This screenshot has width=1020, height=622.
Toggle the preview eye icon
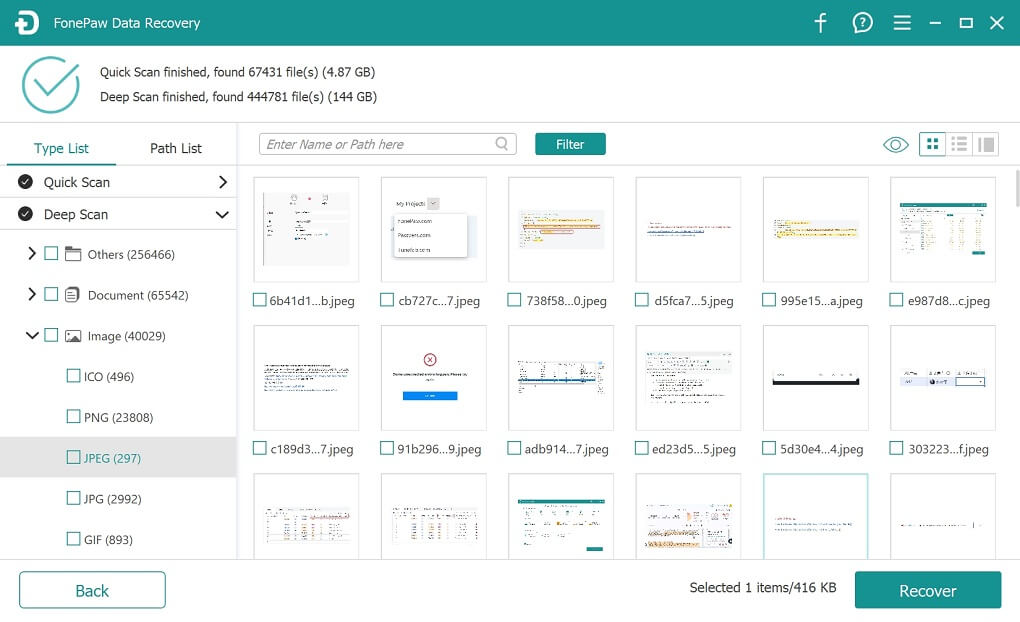tap(896, 144)
